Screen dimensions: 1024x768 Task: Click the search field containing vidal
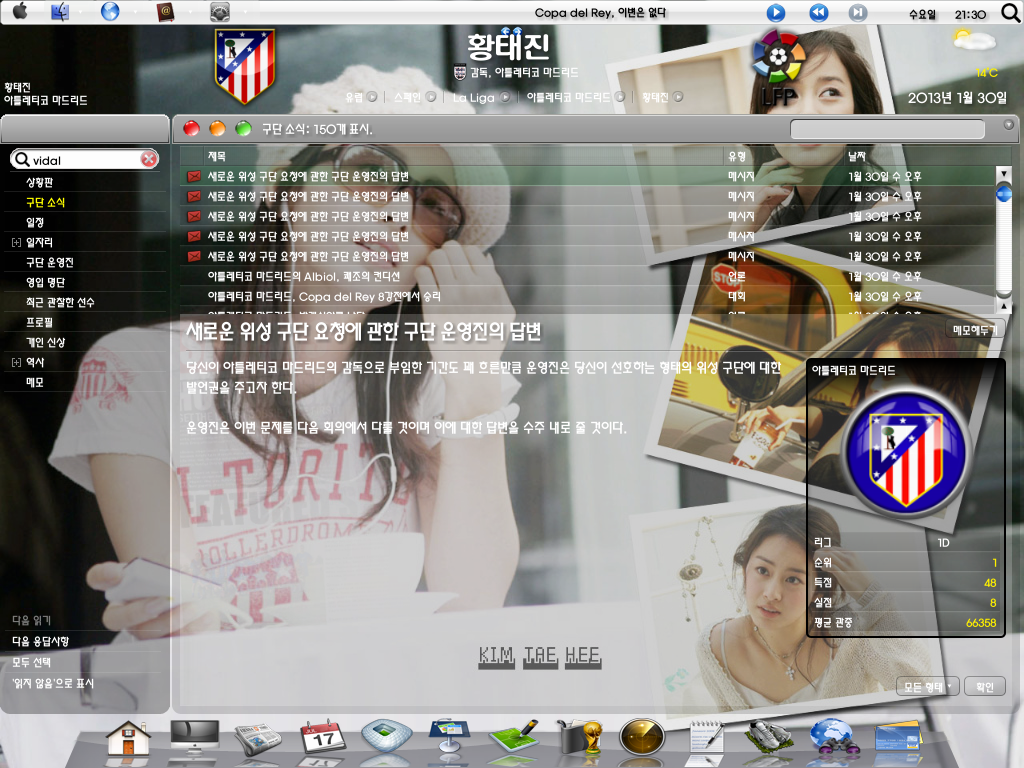pyautogui.click(x=84, y=159)
